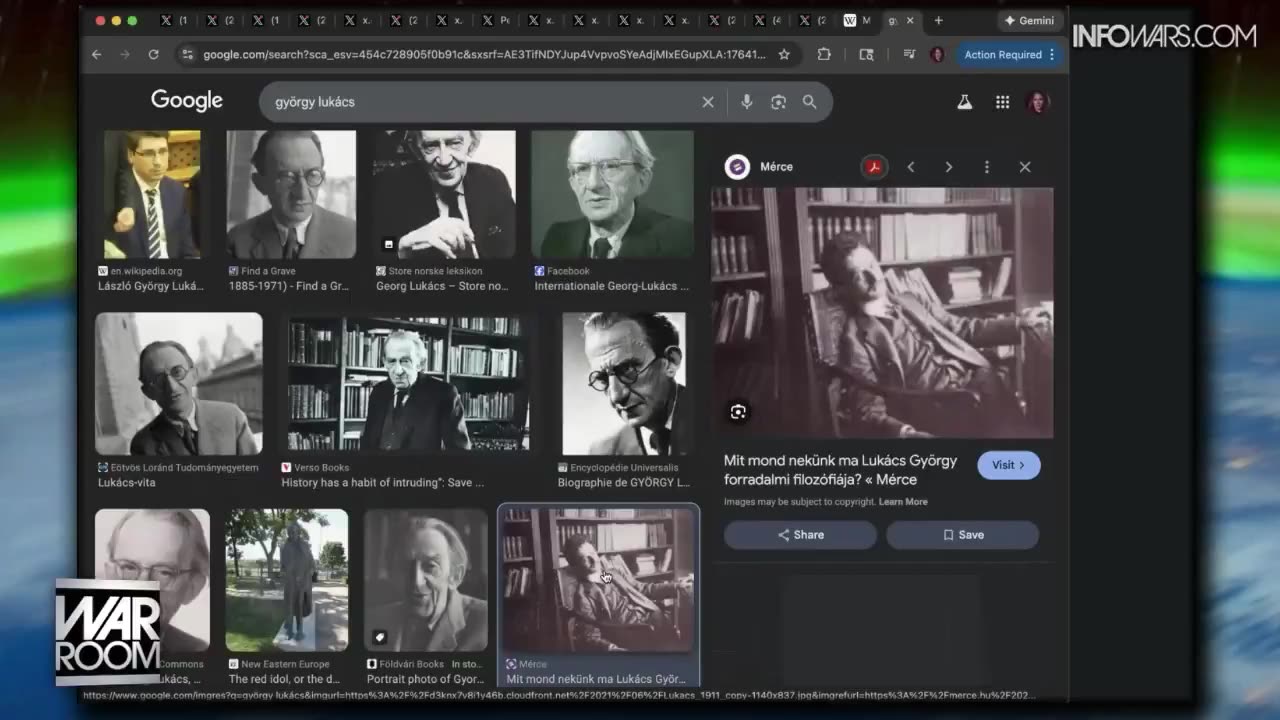Click the red PDF extension icon in preview panel
This screenshot has width=1280, height=720.
click(874, 167)
